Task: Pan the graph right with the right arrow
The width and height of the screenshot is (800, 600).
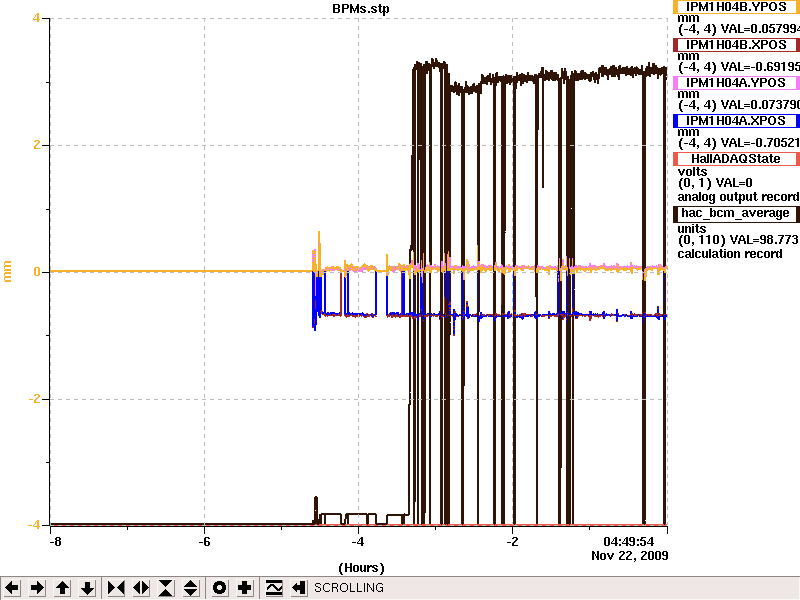Action: (37, 588)
